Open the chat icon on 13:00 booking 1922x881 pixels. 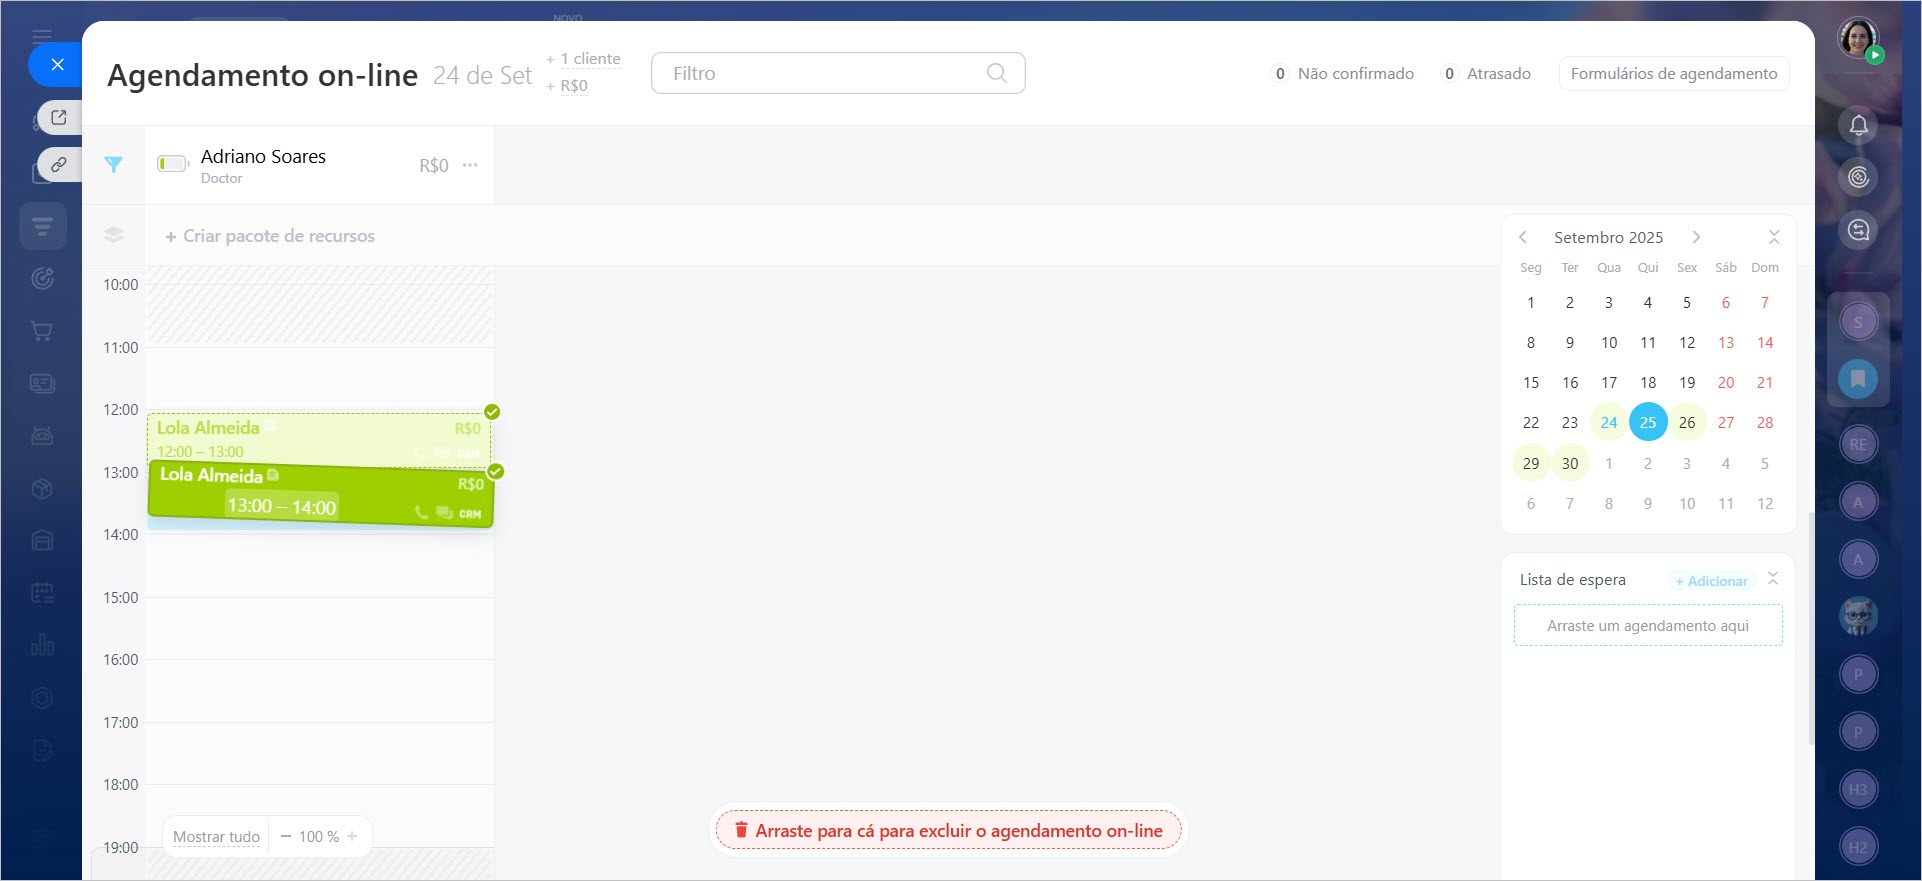click(444, 513)
